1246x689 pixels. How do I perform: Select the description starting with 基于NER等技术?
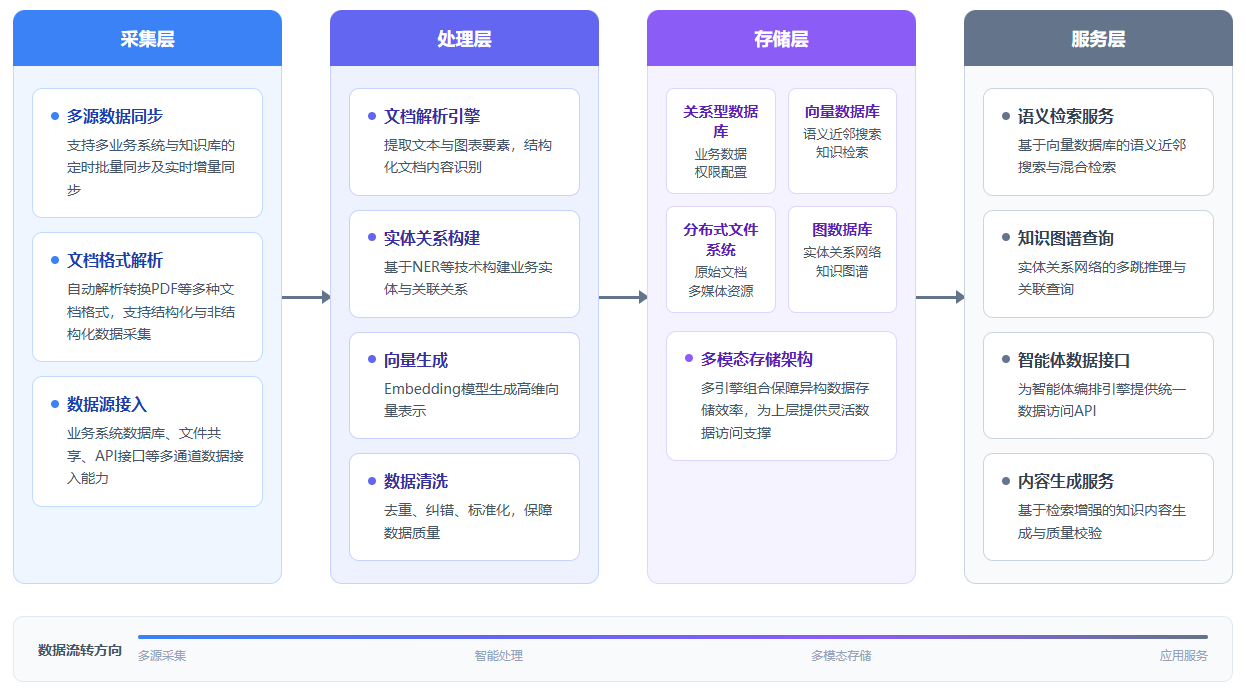[468, 278]
